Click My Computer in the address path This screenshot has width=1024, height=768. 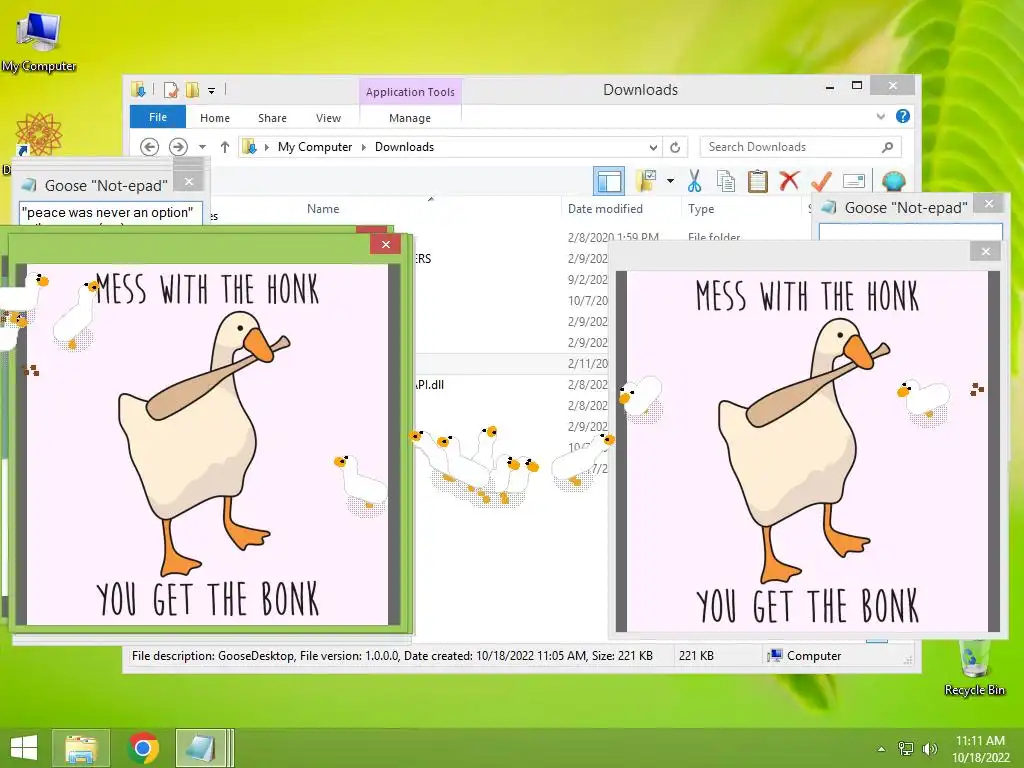click(x=315, y=147)
